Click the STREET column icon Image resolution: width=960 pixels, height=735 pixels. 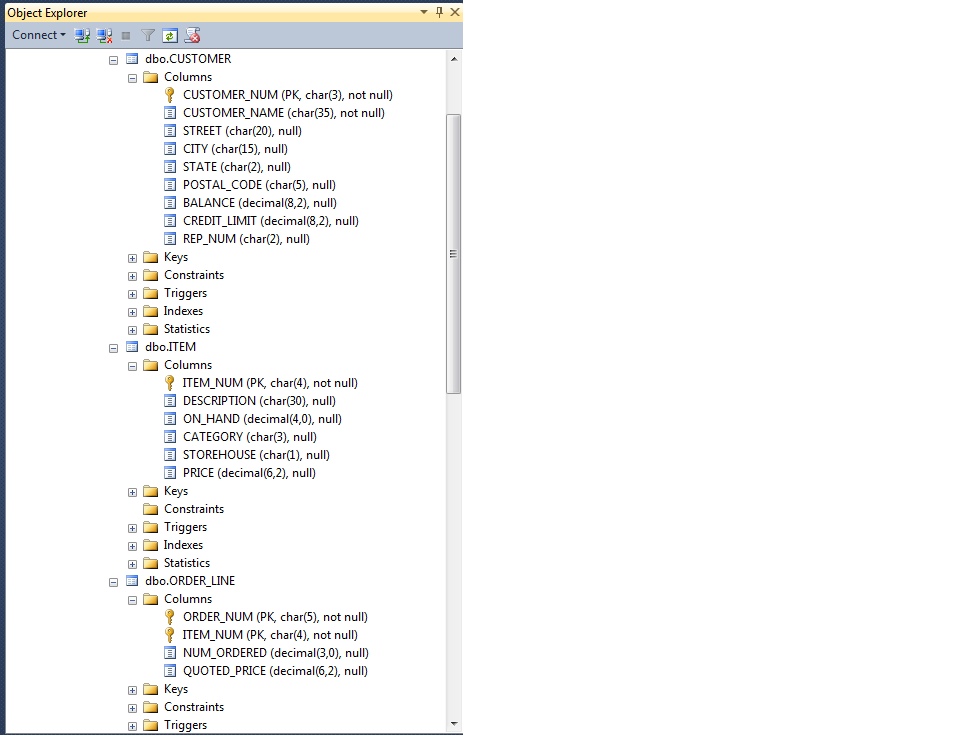tap(170, 130)
